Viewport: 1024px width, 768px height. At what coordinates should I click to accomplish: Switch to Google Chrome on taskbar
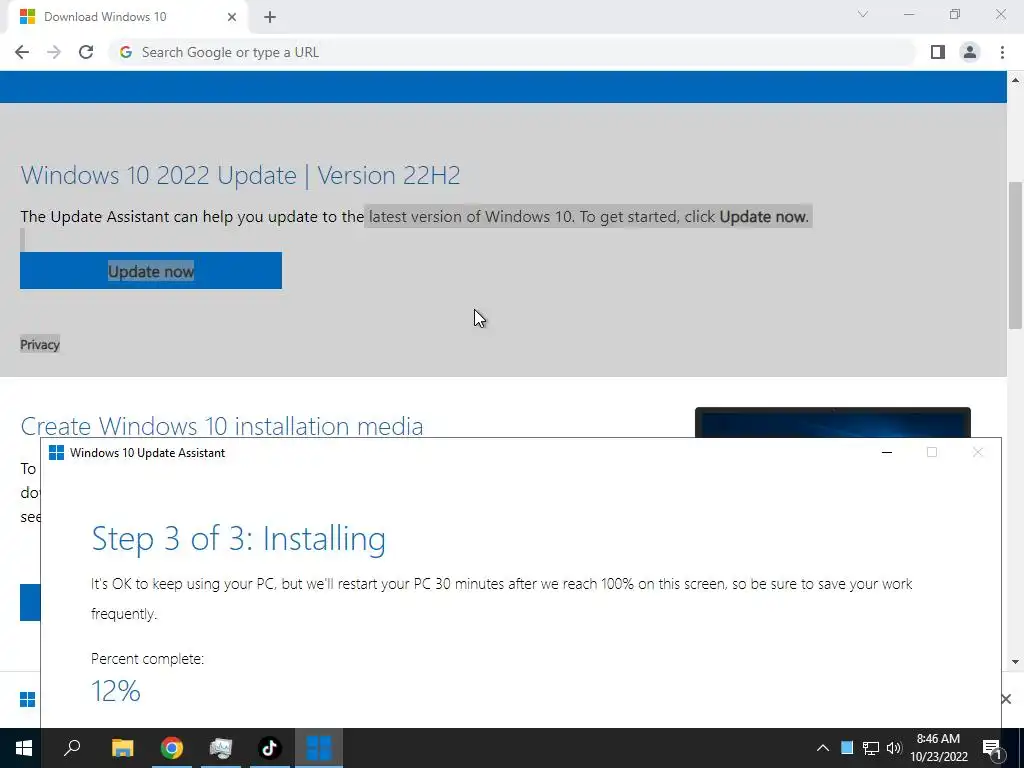coord(172,748)
